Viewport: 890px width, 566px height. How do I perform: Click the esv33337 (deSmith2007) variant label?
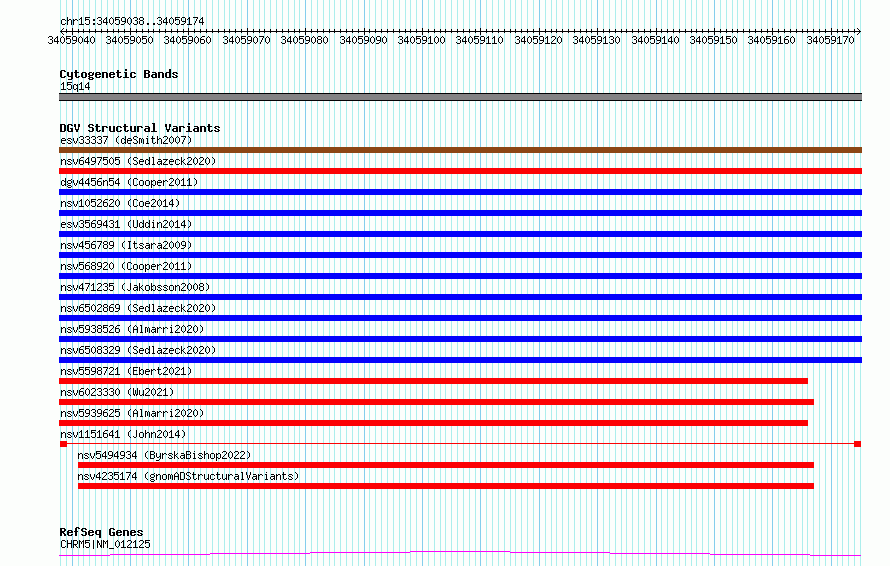[126, 140]
